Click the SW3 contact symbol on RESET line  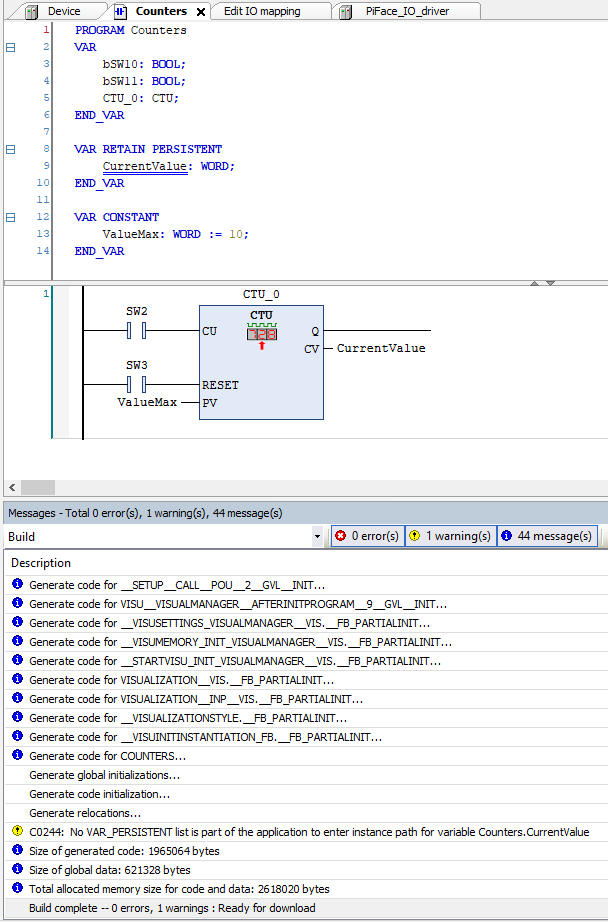[137, 384]
